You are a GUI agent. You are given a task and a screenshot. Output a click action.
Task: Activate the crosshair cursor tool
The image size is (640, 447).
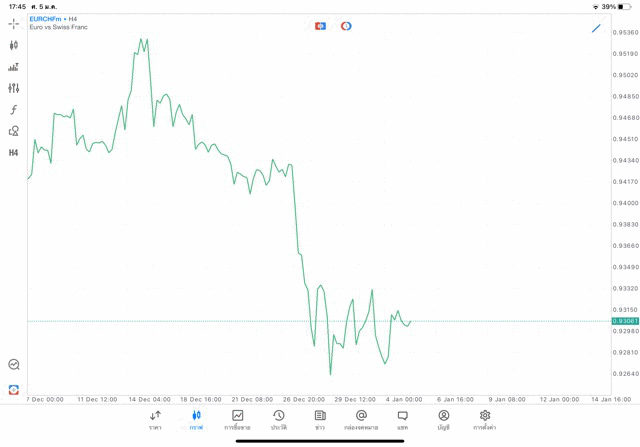[x=13, y=23]
